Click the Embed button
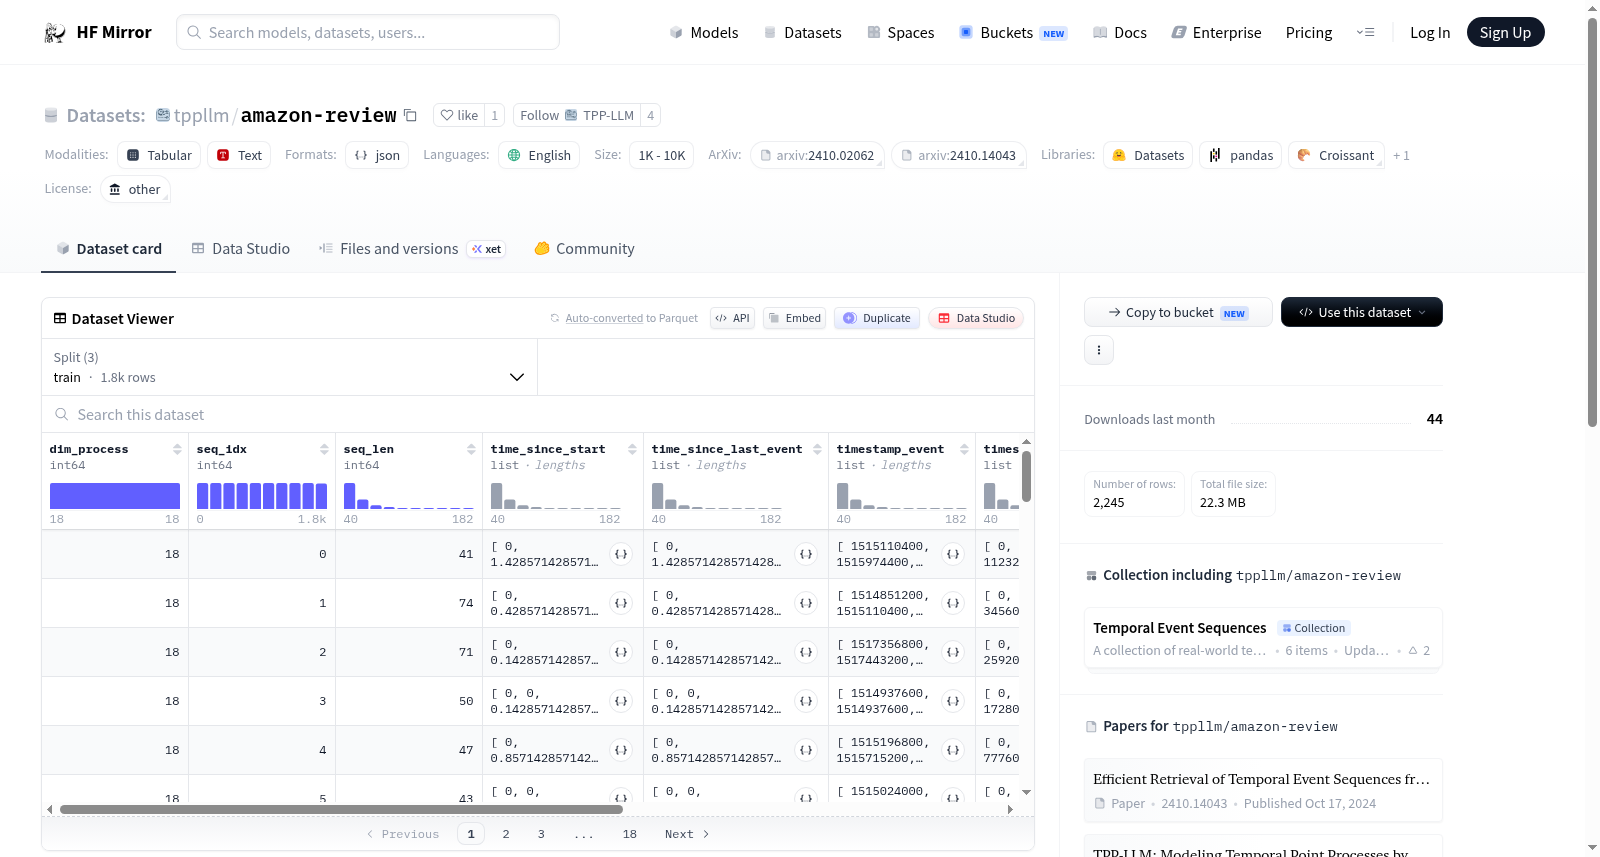The height and width of the screenshot is (857, 1600). coord(794,318)
